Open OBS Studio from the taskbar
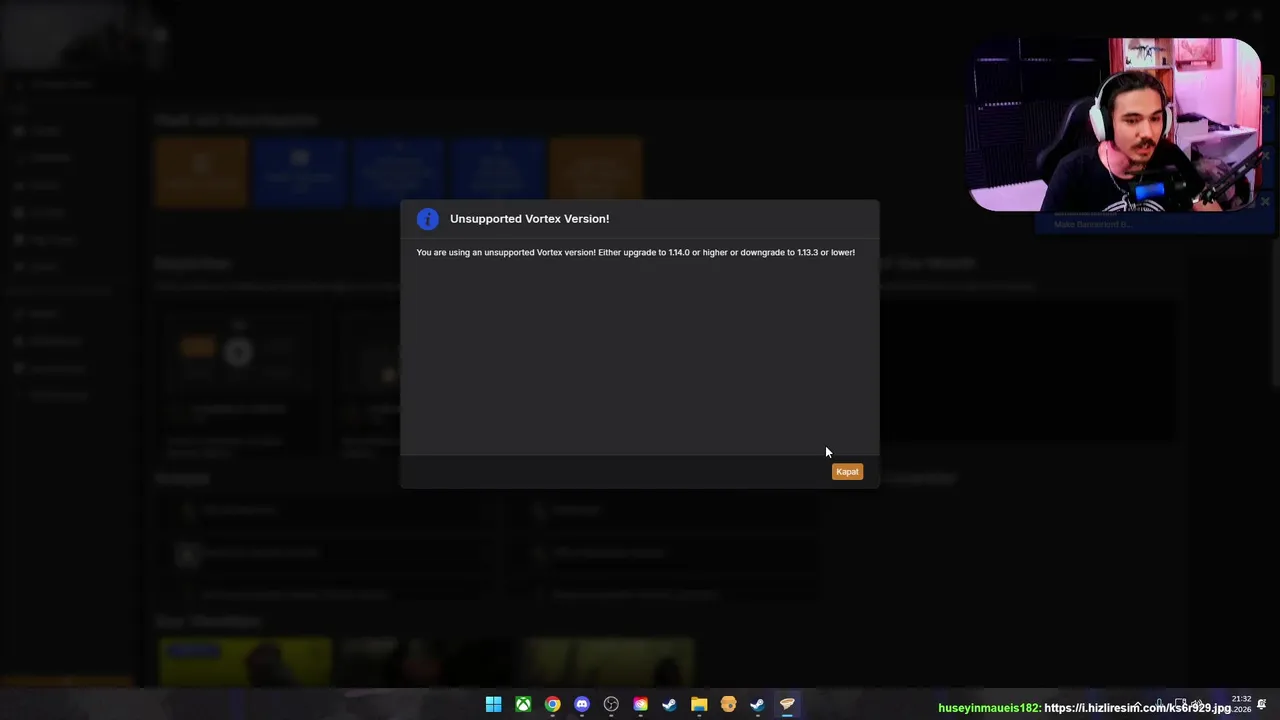1280x720 pixels. click(611, 705)
